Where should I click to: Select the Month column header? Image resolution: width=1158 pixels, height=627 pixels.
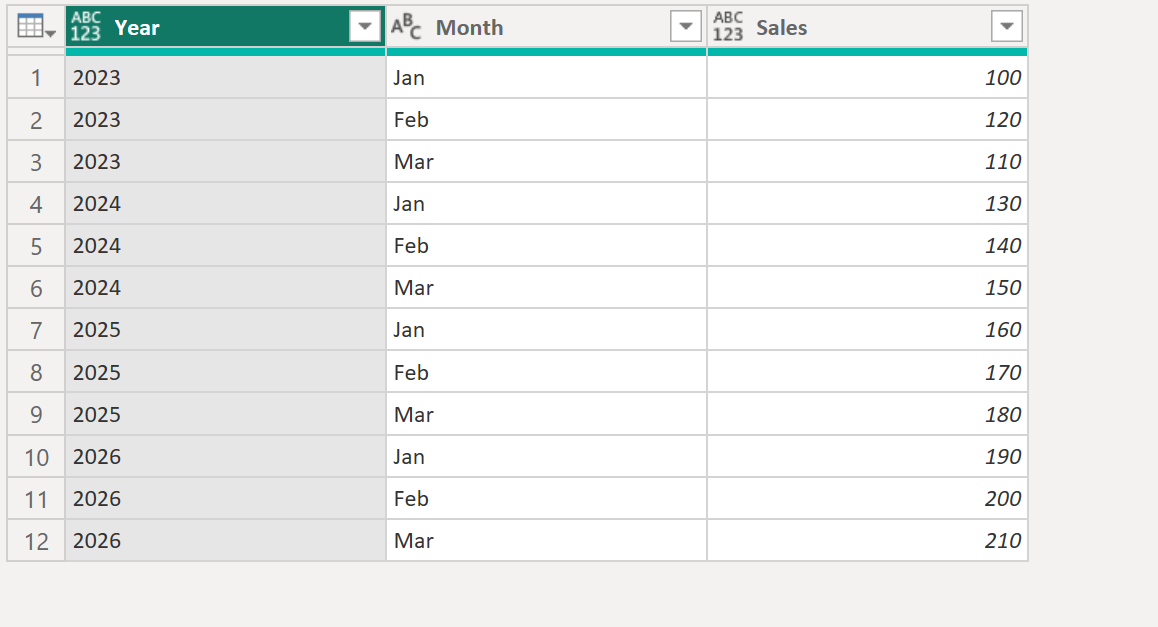469,27
